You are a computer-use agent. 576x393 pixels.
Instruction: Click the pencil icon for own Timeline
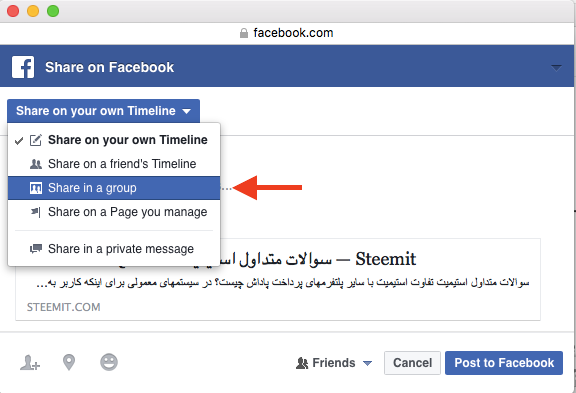36,140
